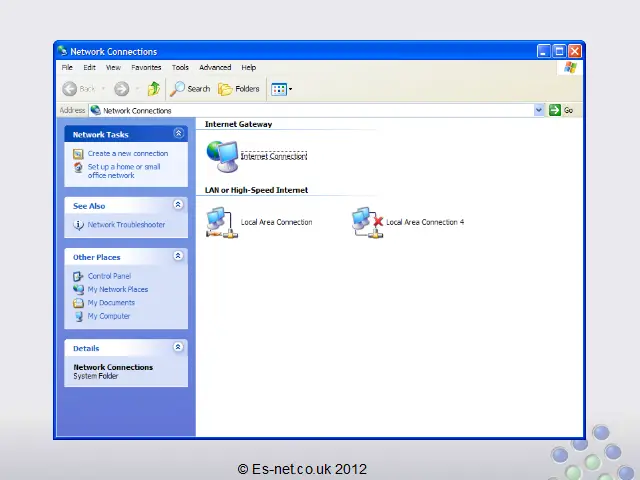
Task: Click the Control Panel sidebar icon
Action: click(x=78, y=276)
